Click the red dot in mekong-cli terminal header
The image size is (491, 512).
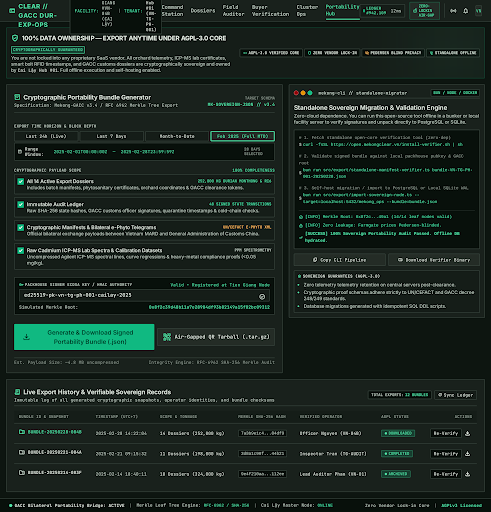296,93
